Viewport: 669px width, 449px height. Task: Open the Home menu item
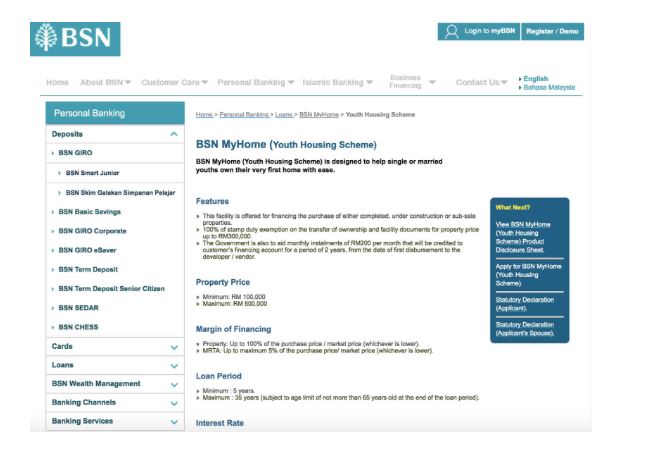click(57, 82)
